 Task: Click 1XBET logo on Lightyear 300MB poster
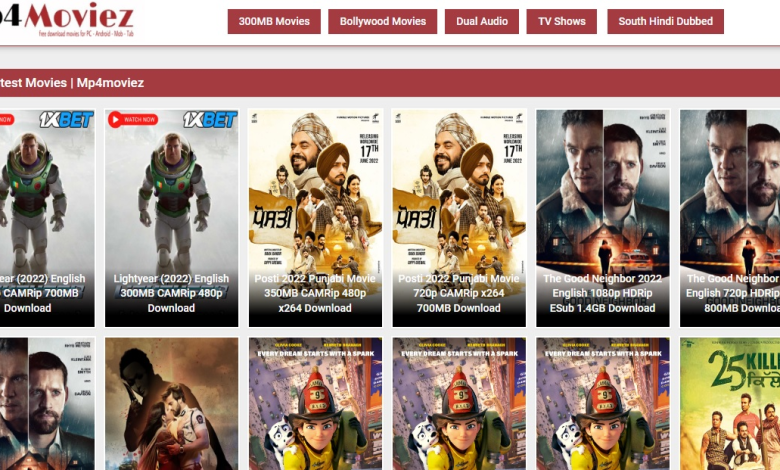point(209,119)
